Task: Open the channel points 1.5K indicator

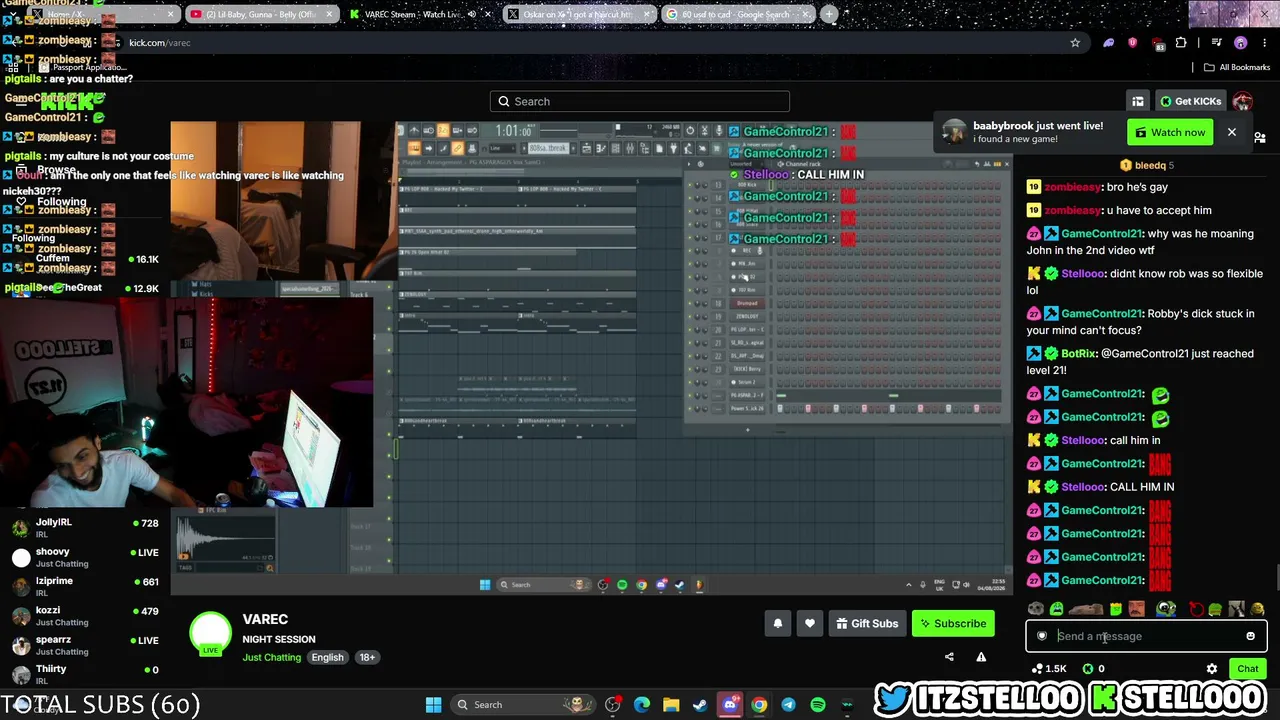Action: (x=1049, y=669)
